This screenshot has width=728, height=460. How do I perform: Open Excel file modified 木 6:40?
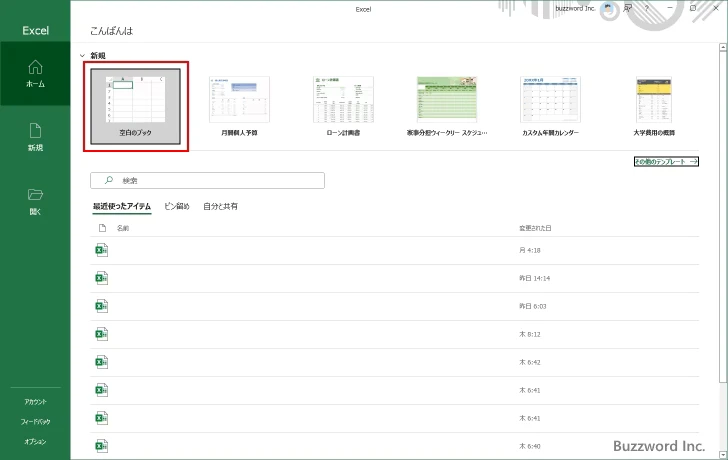click(395, 446)
